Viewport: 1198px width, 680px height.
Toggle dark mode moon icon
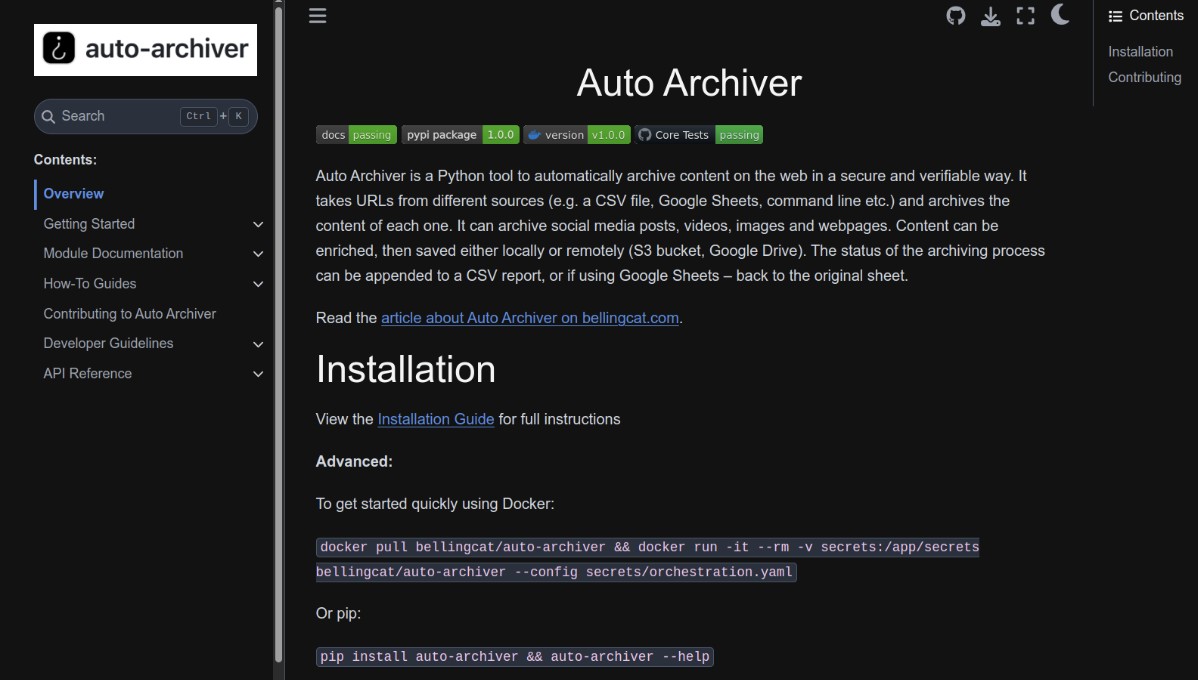click(1060, 15)
